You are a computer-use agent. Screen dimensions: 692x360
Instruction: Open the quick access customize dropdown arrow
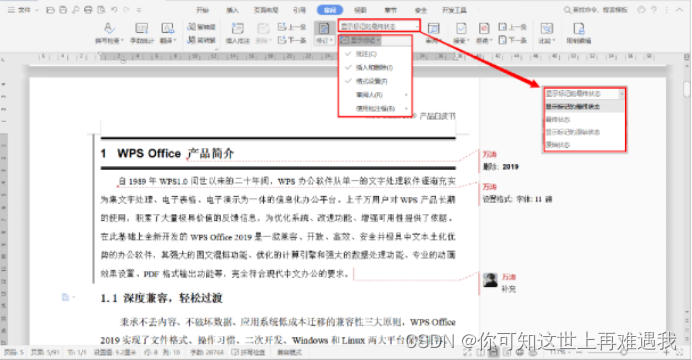point(139,10)
